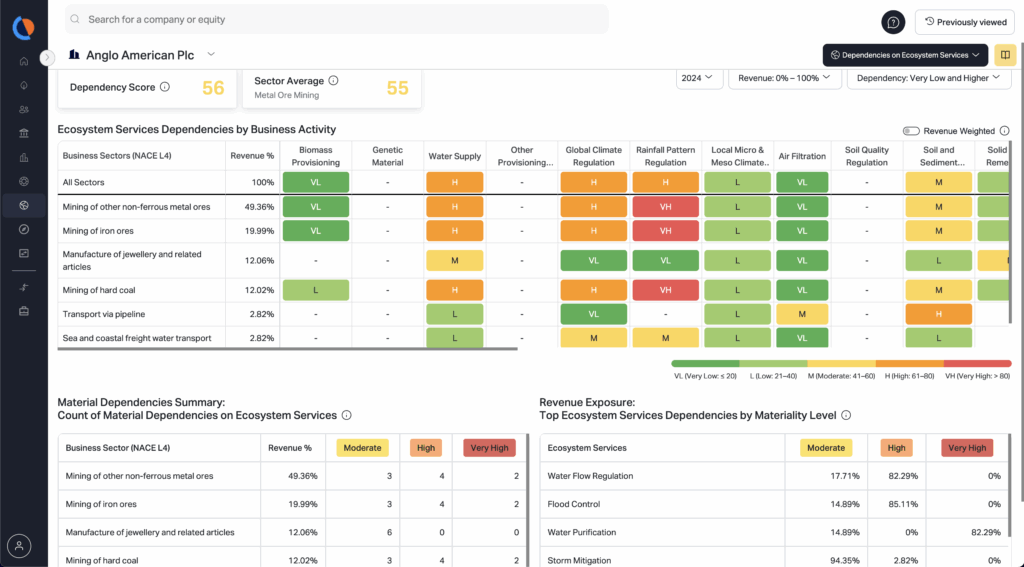Expand the left sidebar with arrow
This screenshot has width=1024, height=567.
click(47, 58)
